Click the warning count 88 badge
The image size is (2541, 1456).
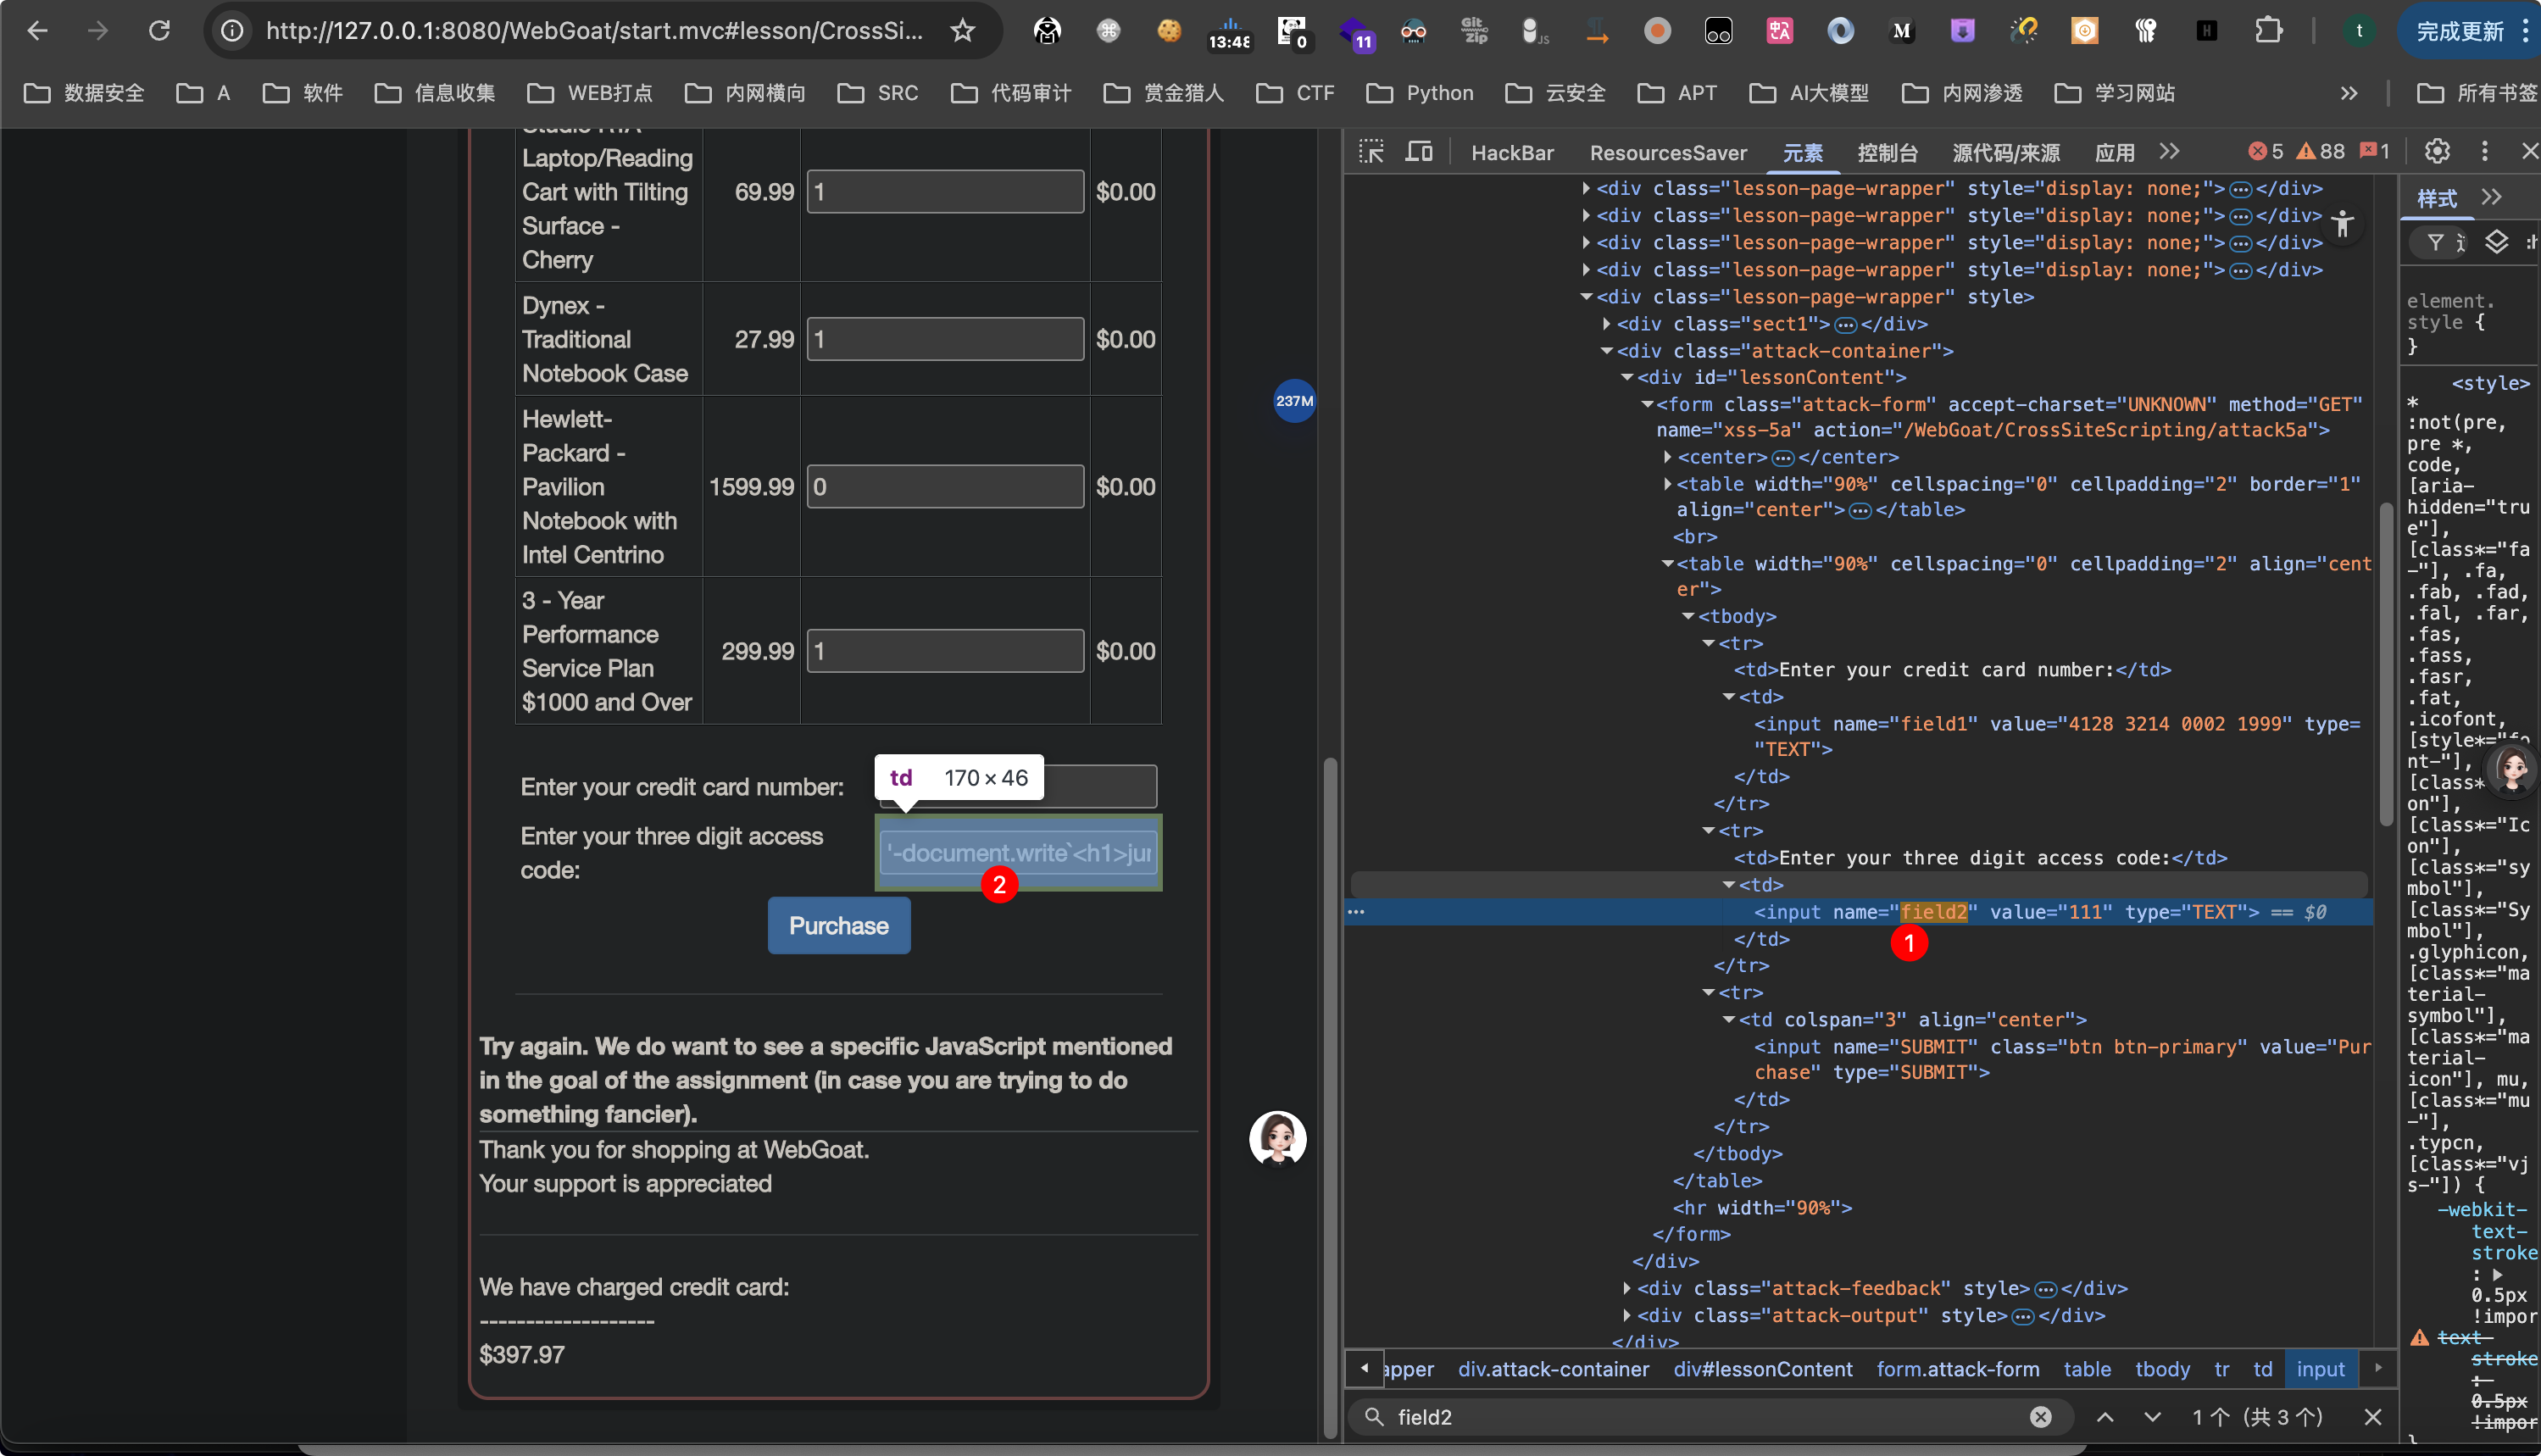coord(2321,152)
